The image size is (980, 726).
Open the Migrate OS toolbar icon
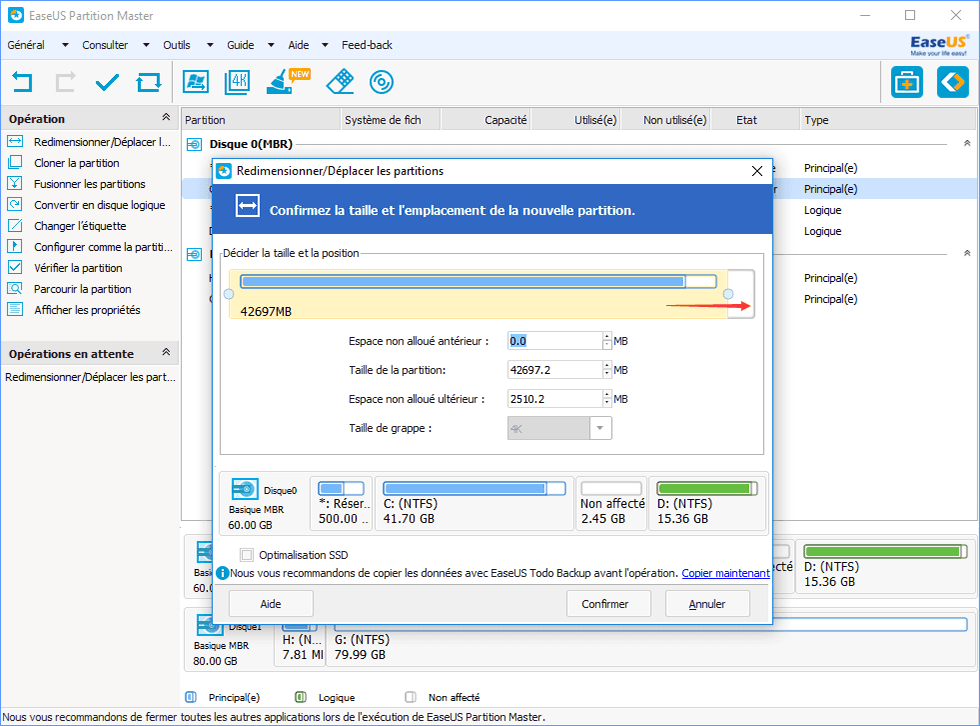tap(196, 82)
